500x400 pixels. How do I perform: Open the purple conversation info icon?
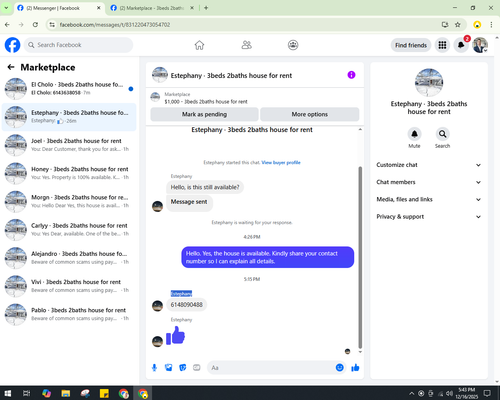[x=351, y=75]
